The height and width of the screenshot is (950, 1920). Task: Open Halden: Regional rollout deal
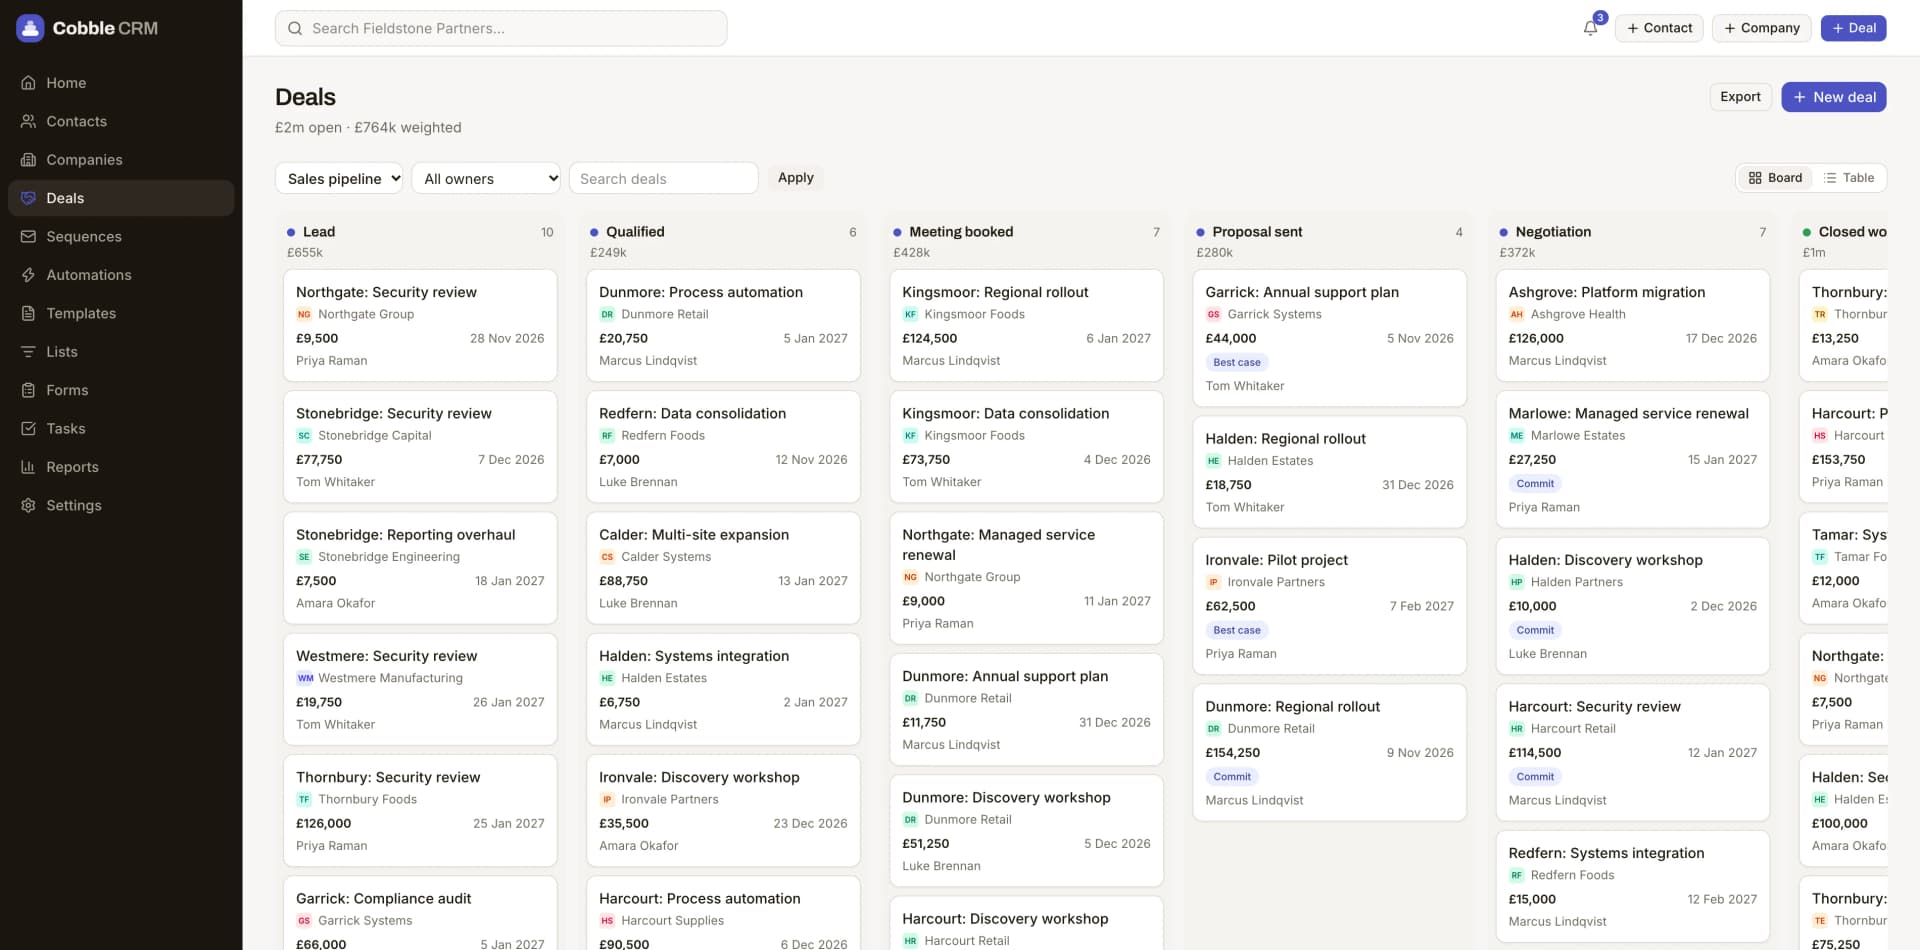(x=1329, y=472)
